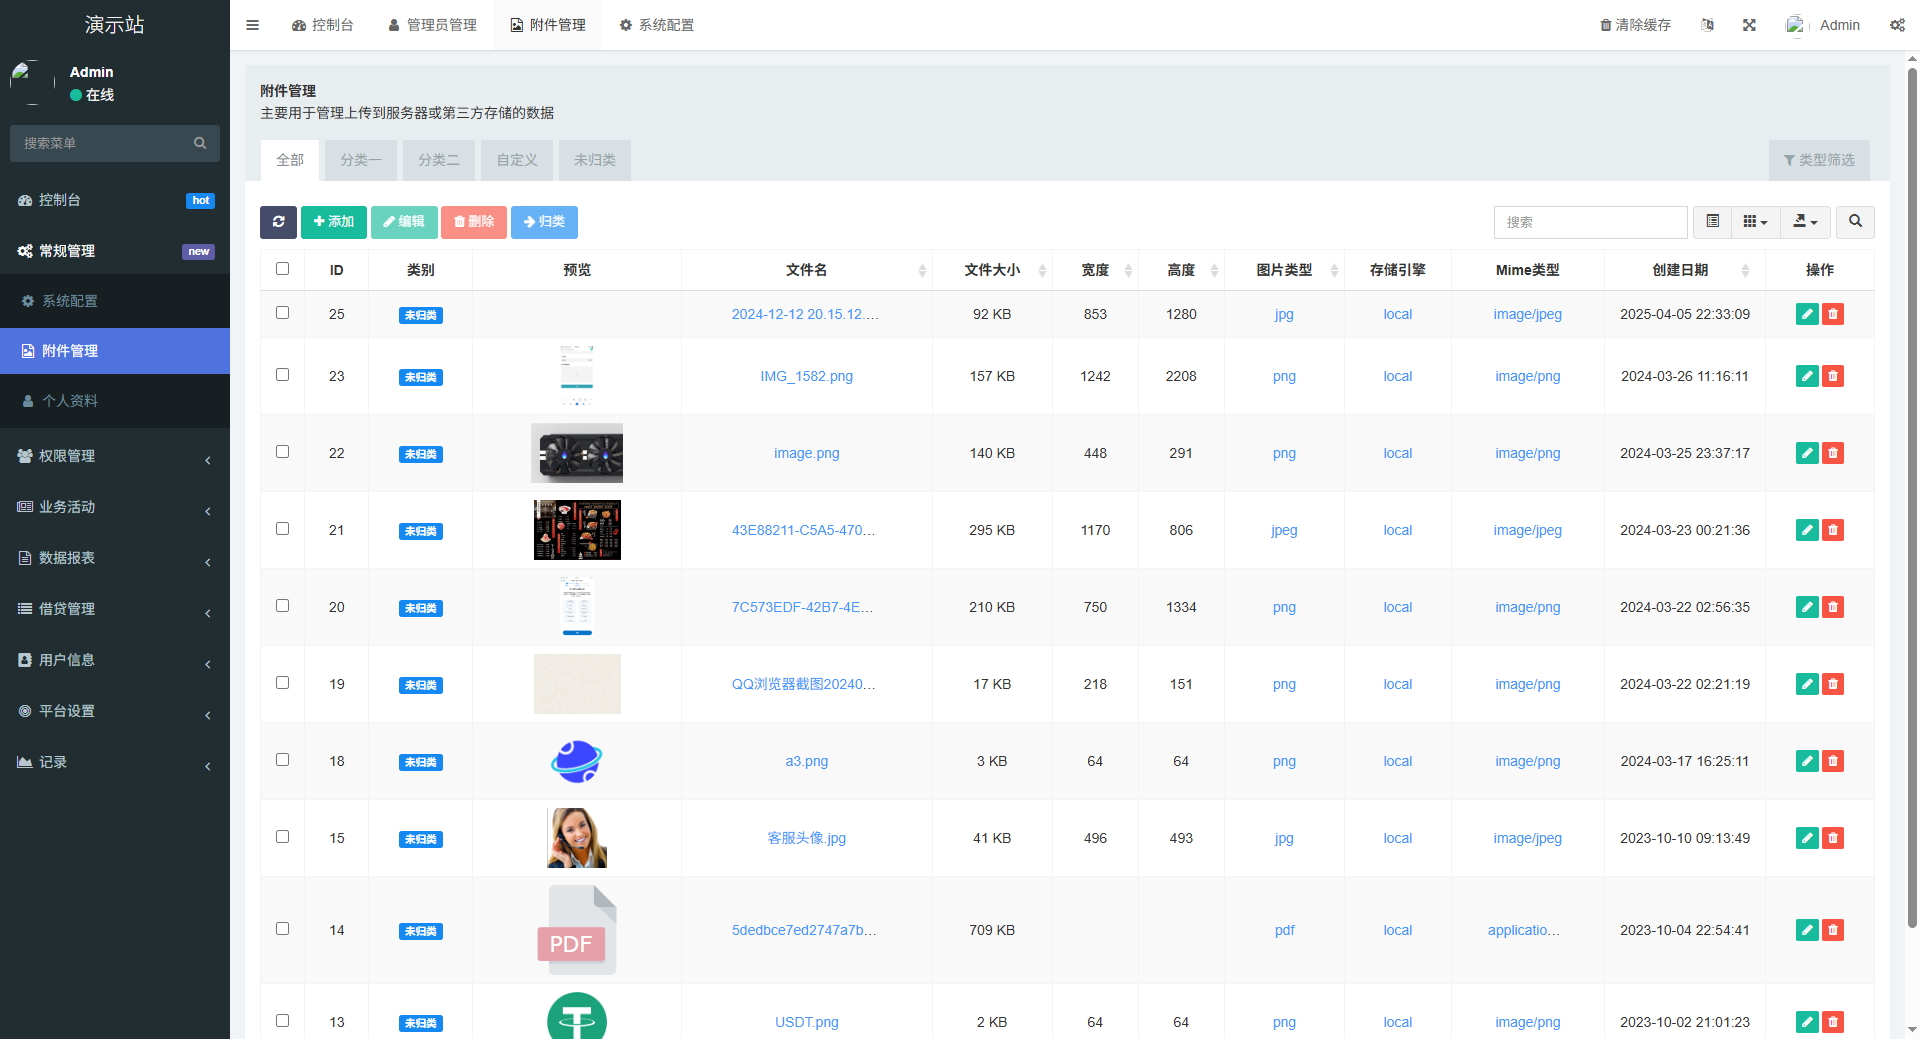Select the checkbox for row ID 21
1920x1039 pixels.
pyautogui.click(x=283, y=528)
